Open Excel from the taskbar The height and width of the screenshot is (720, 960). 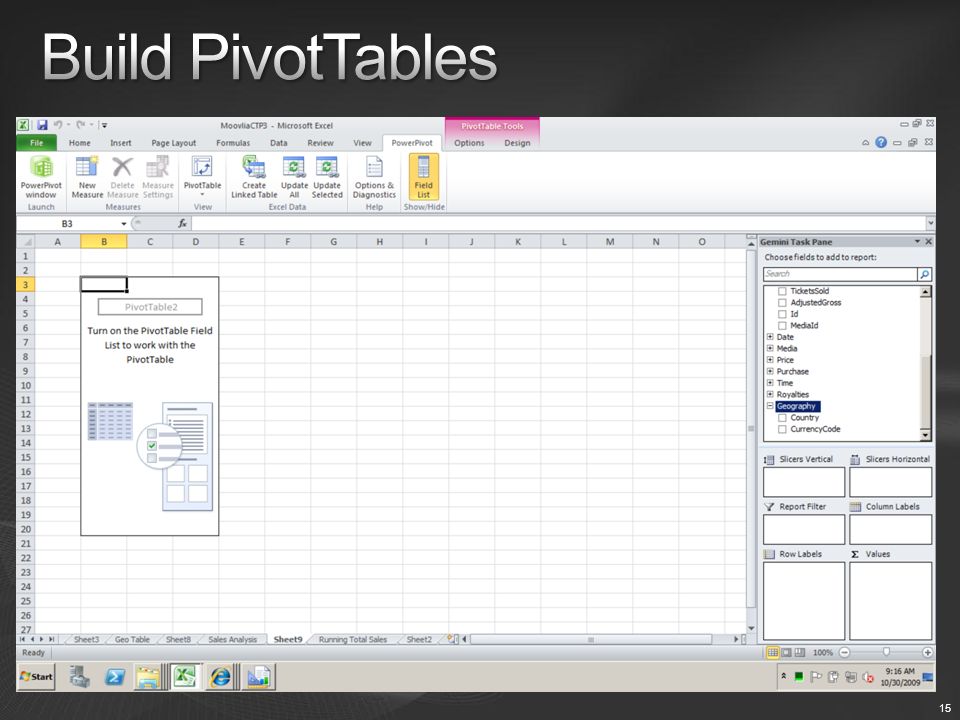(x=184, y=677)
